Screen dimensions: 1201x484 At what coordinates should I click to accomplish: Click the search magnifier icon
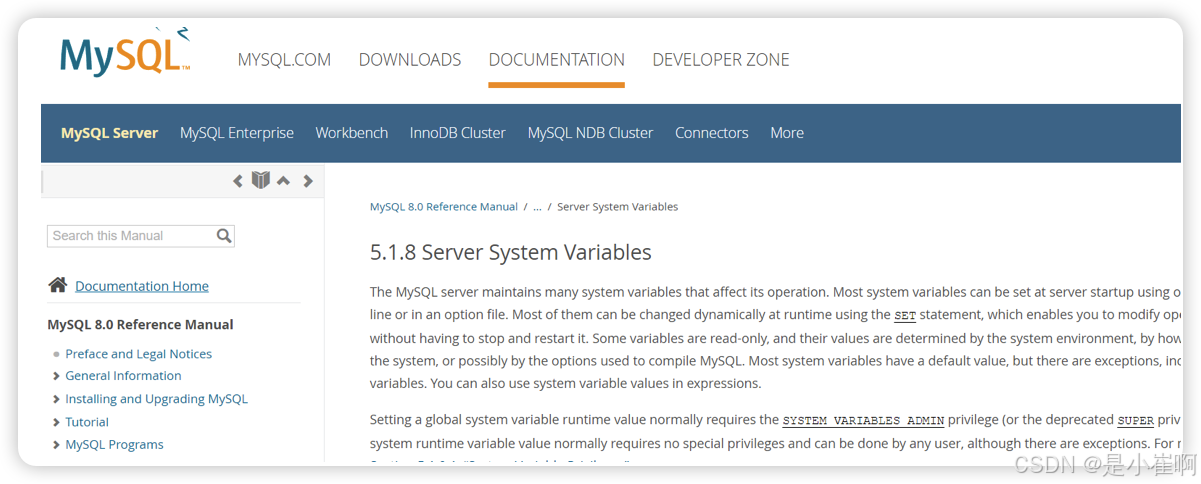point(224,236)
